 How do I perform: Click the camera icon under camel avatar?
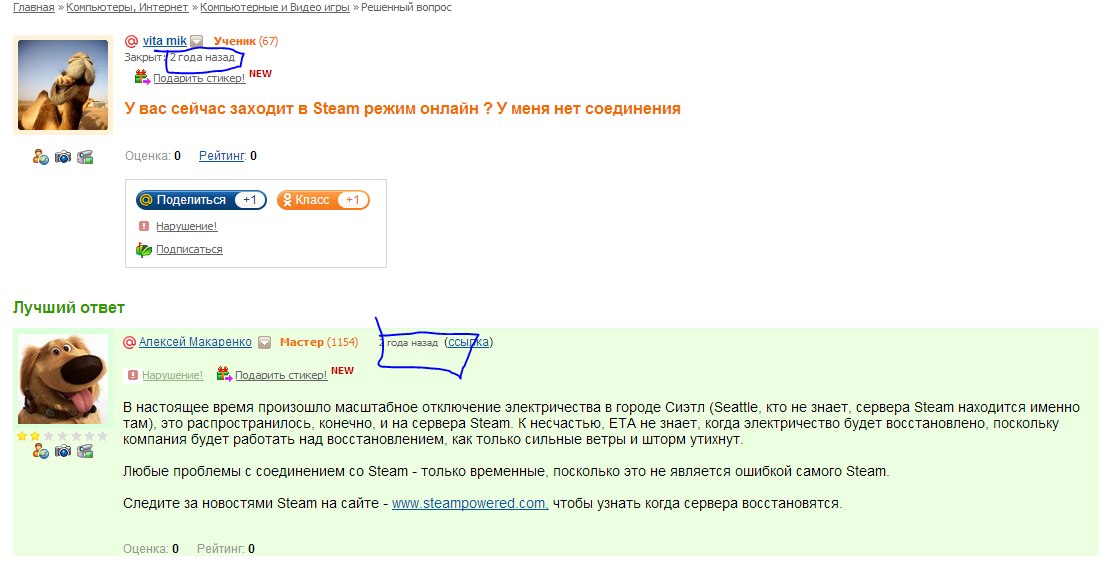click(63, 157)
